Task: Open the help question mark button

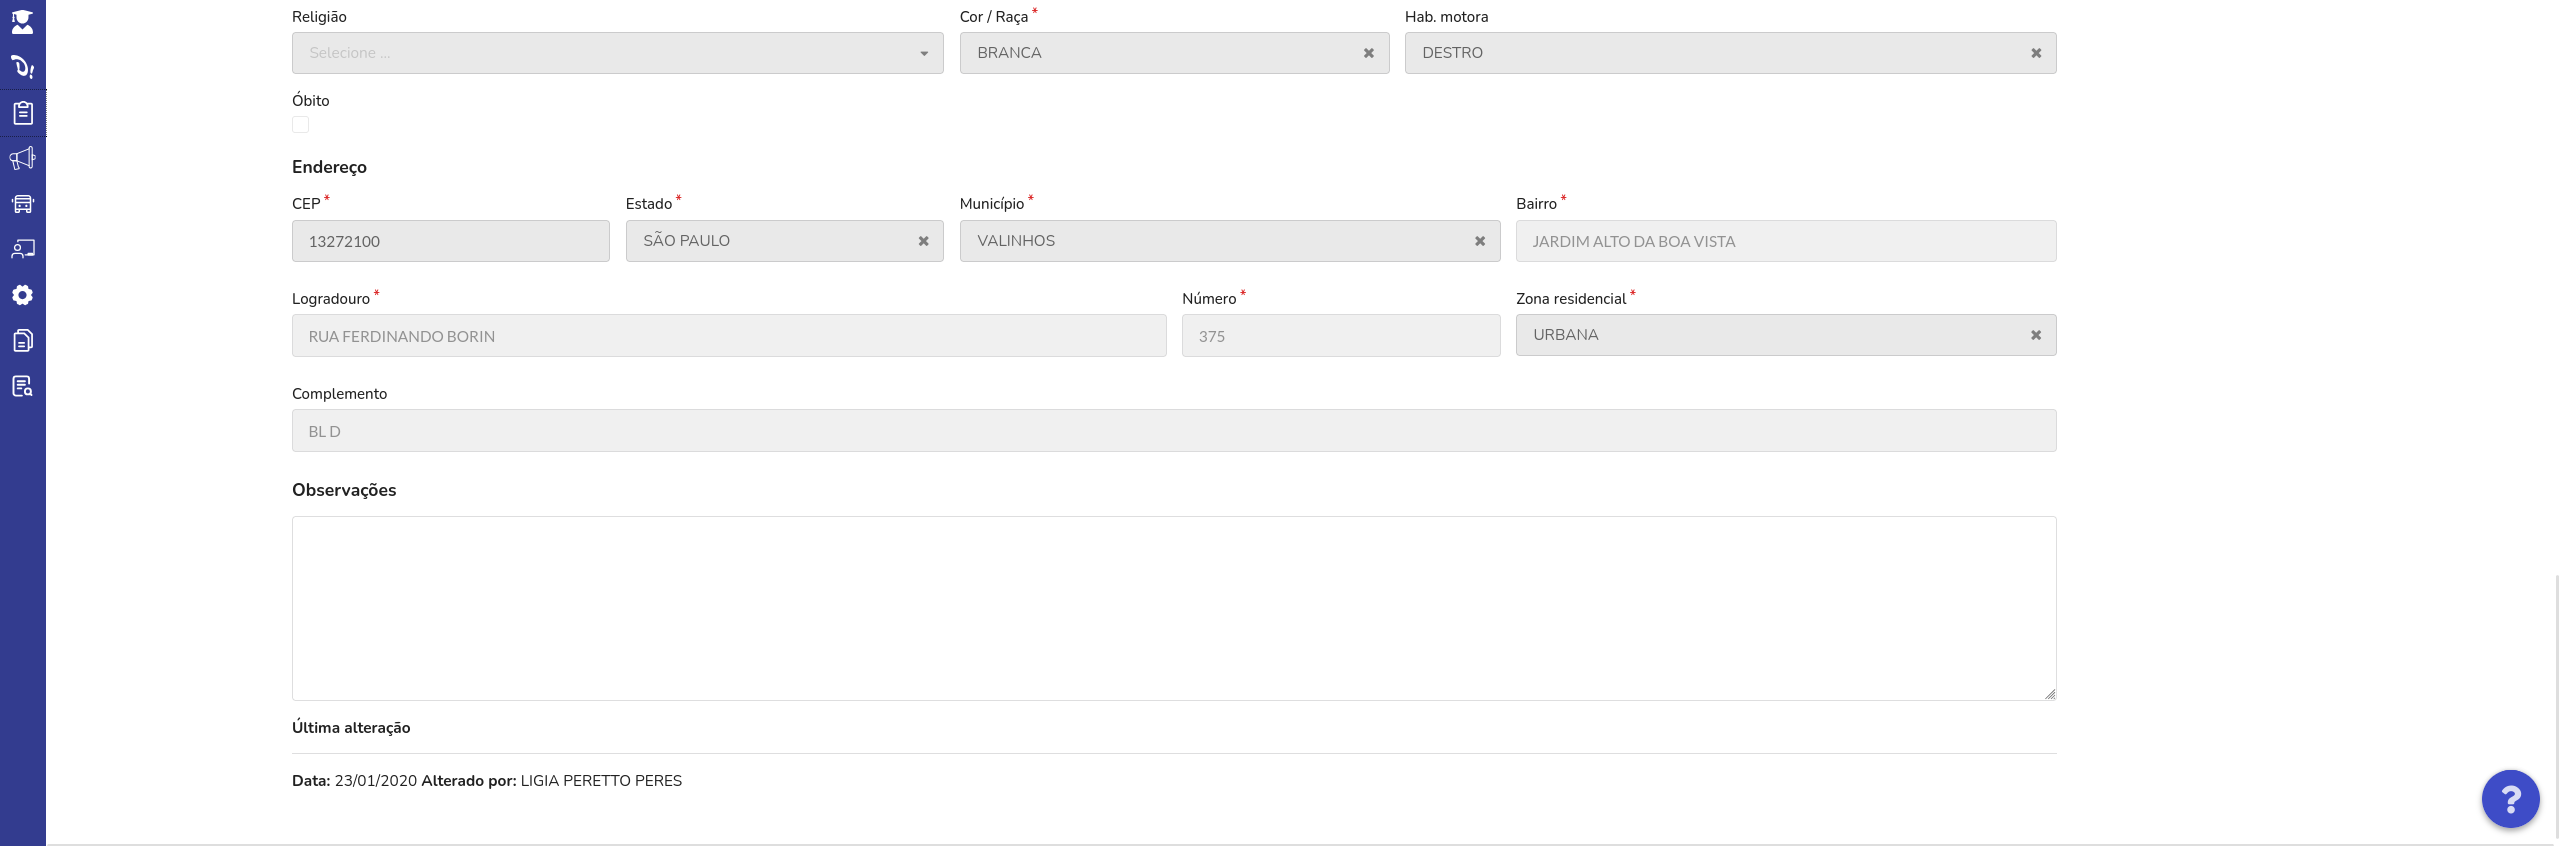Action: (x=2510, y=799)
